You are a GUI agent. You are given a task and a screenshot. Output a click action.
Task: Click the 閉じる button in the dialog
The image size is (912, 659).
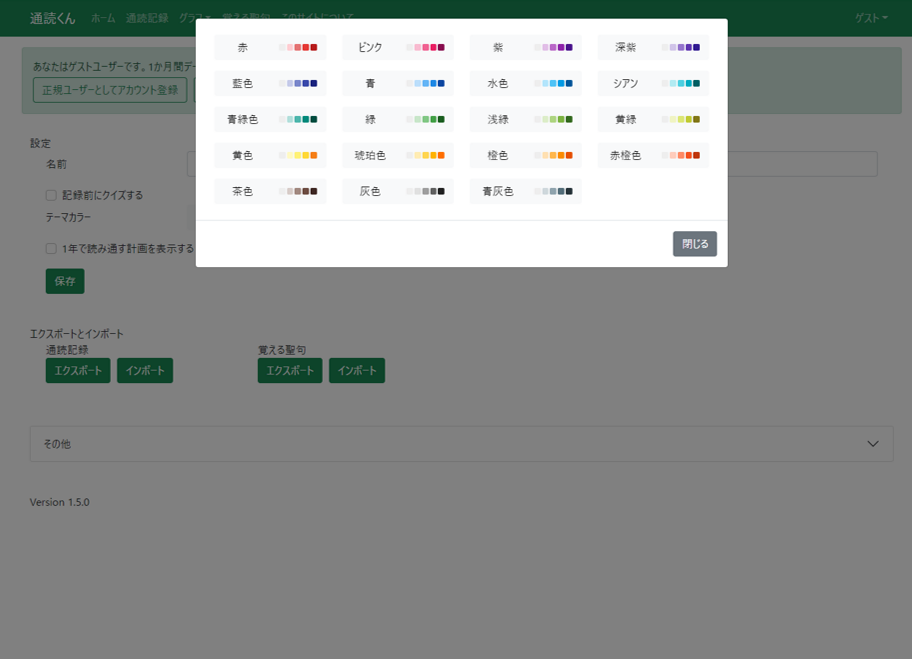(x=694, y=244)
